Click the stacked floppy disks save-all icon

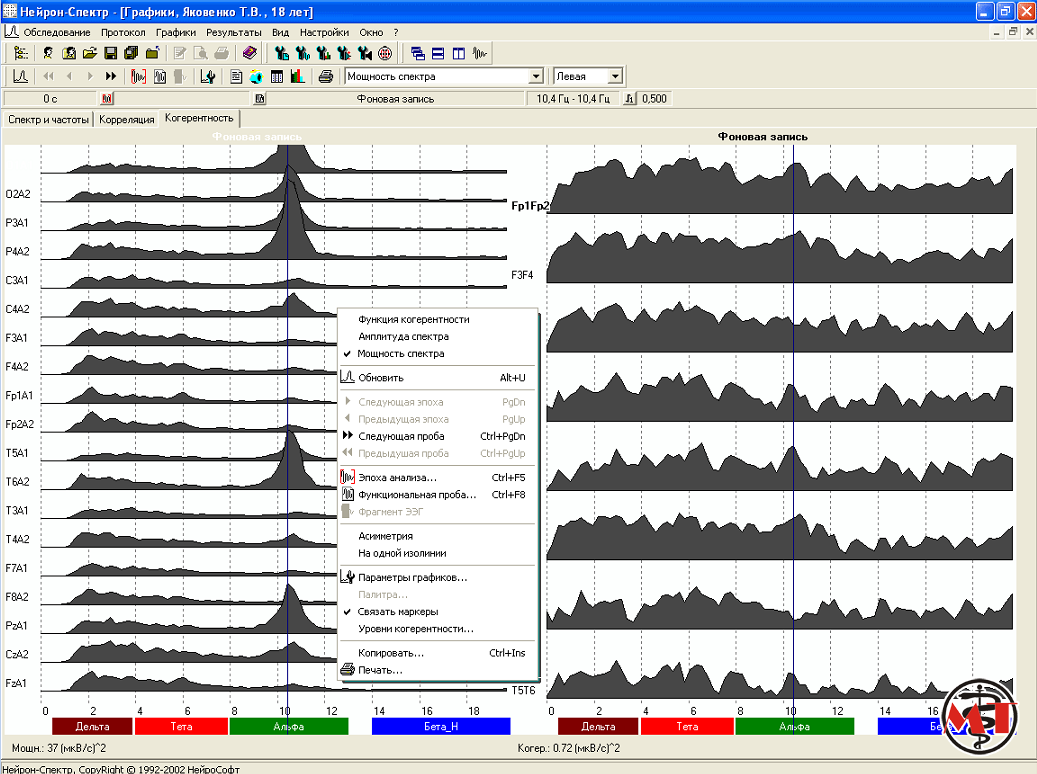131,54
